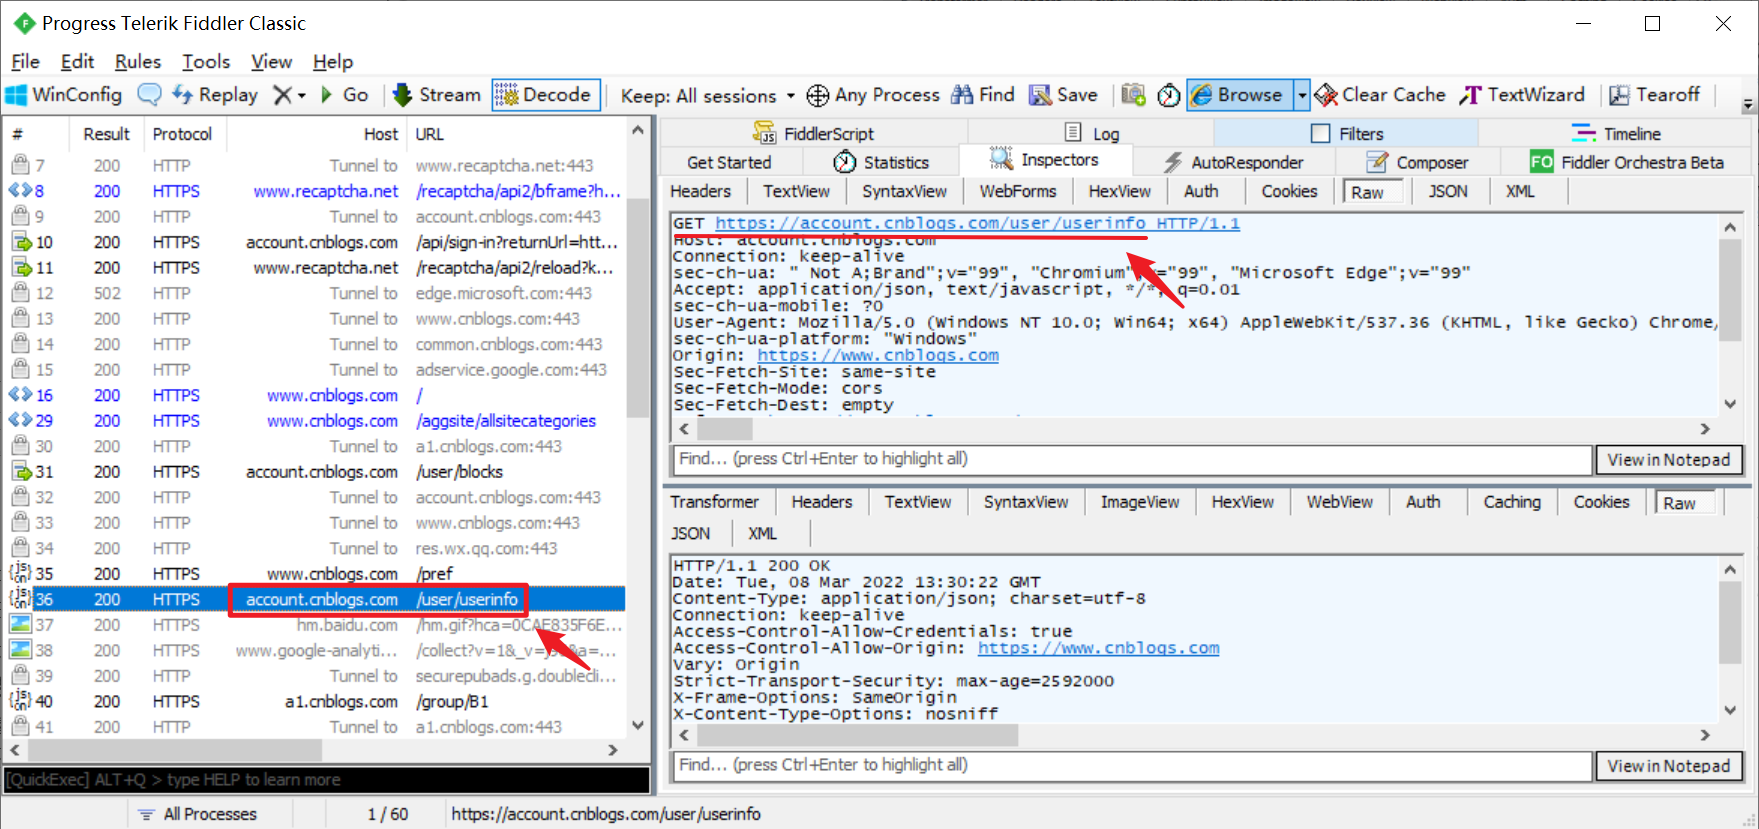The height and width of the screenshot is (829, 1759).
Task: Switch to the Statistics tab
Action: (881, 162)
